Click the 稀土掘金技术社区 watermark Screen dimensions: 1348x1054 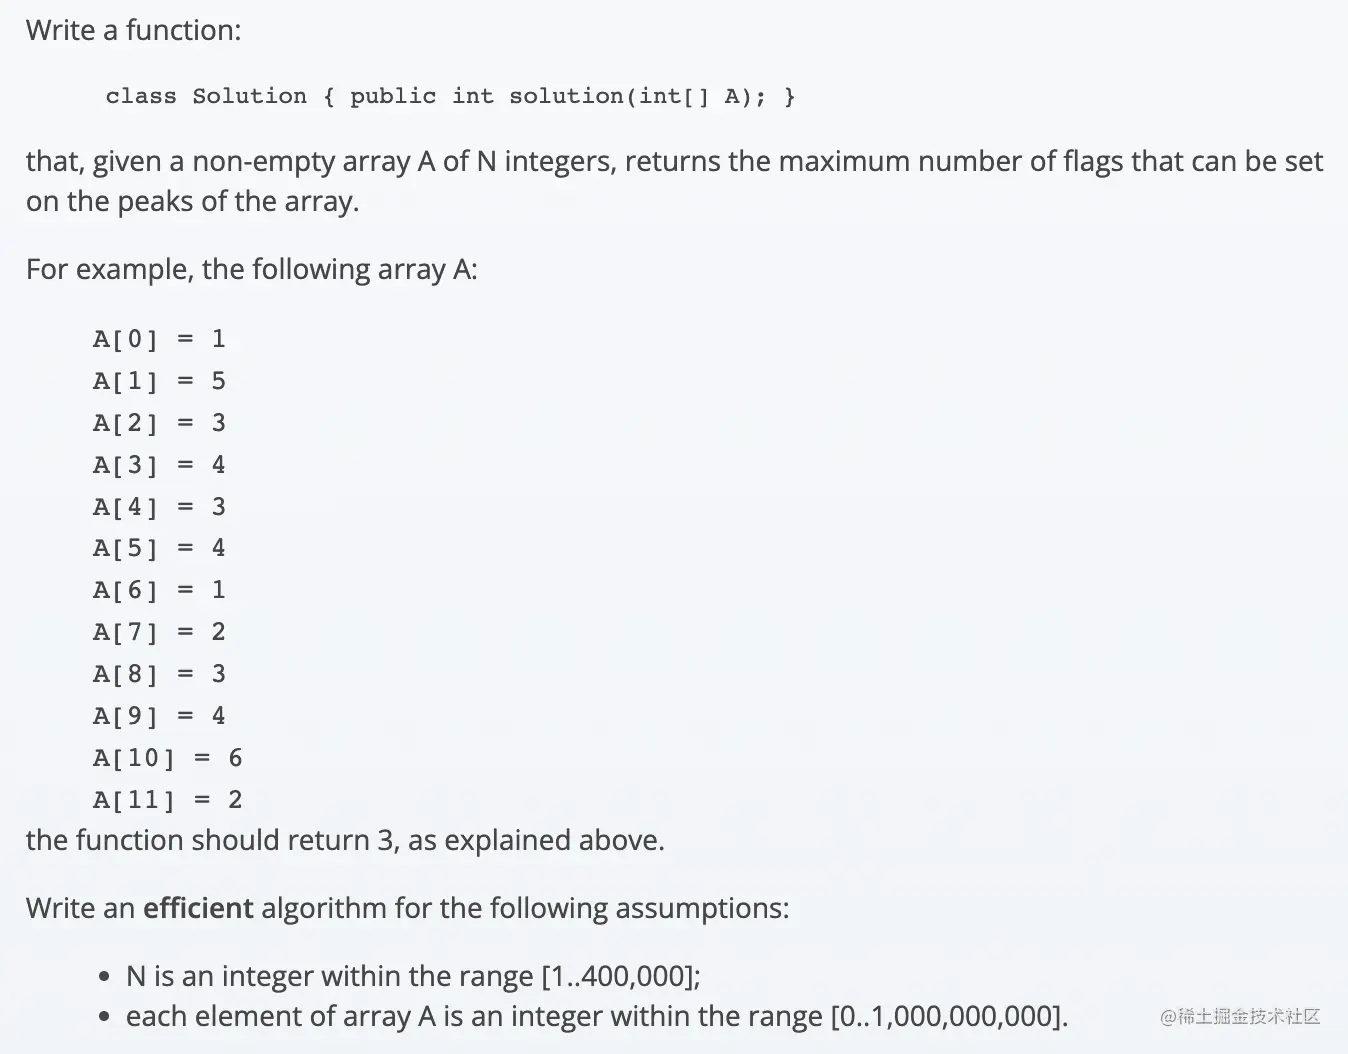pos(1240,1017)
